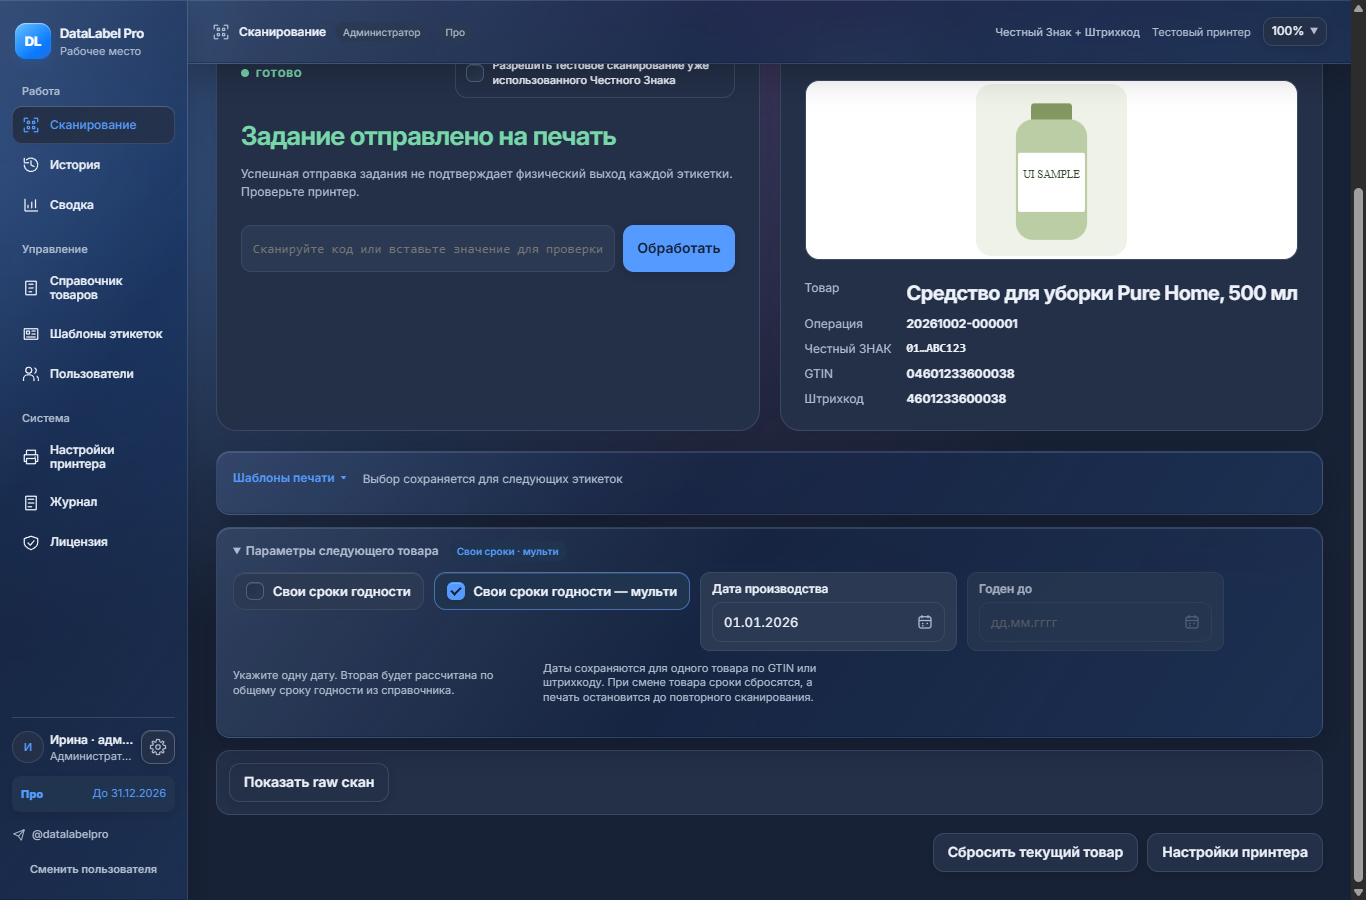Click the DataLabel Pro DL logo icon
1366x900 pixels.
pyautogui.click(x=33, y=41)
